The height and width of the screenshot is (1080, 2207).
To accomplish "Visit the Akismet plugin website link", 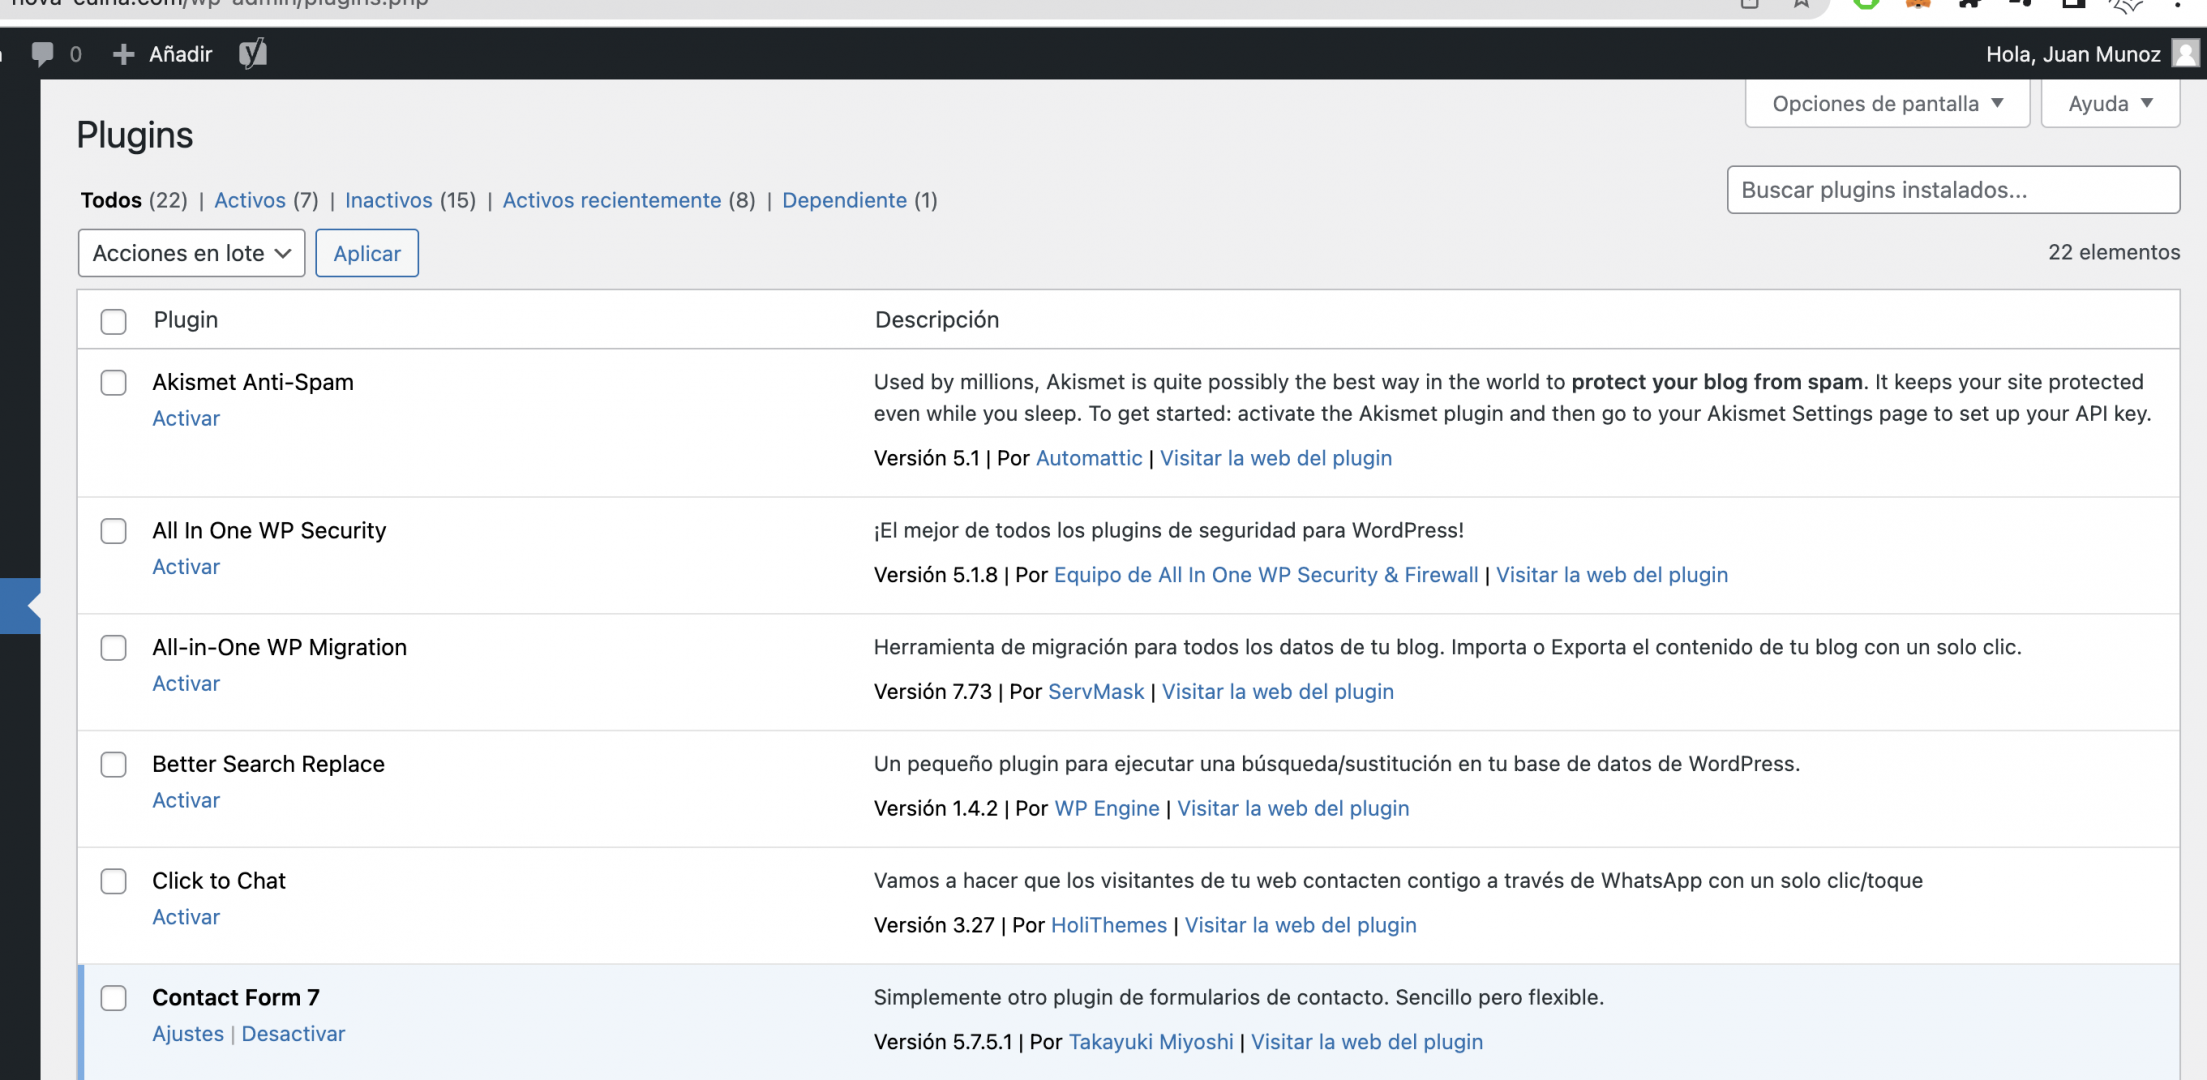I will coord(1276,458).
